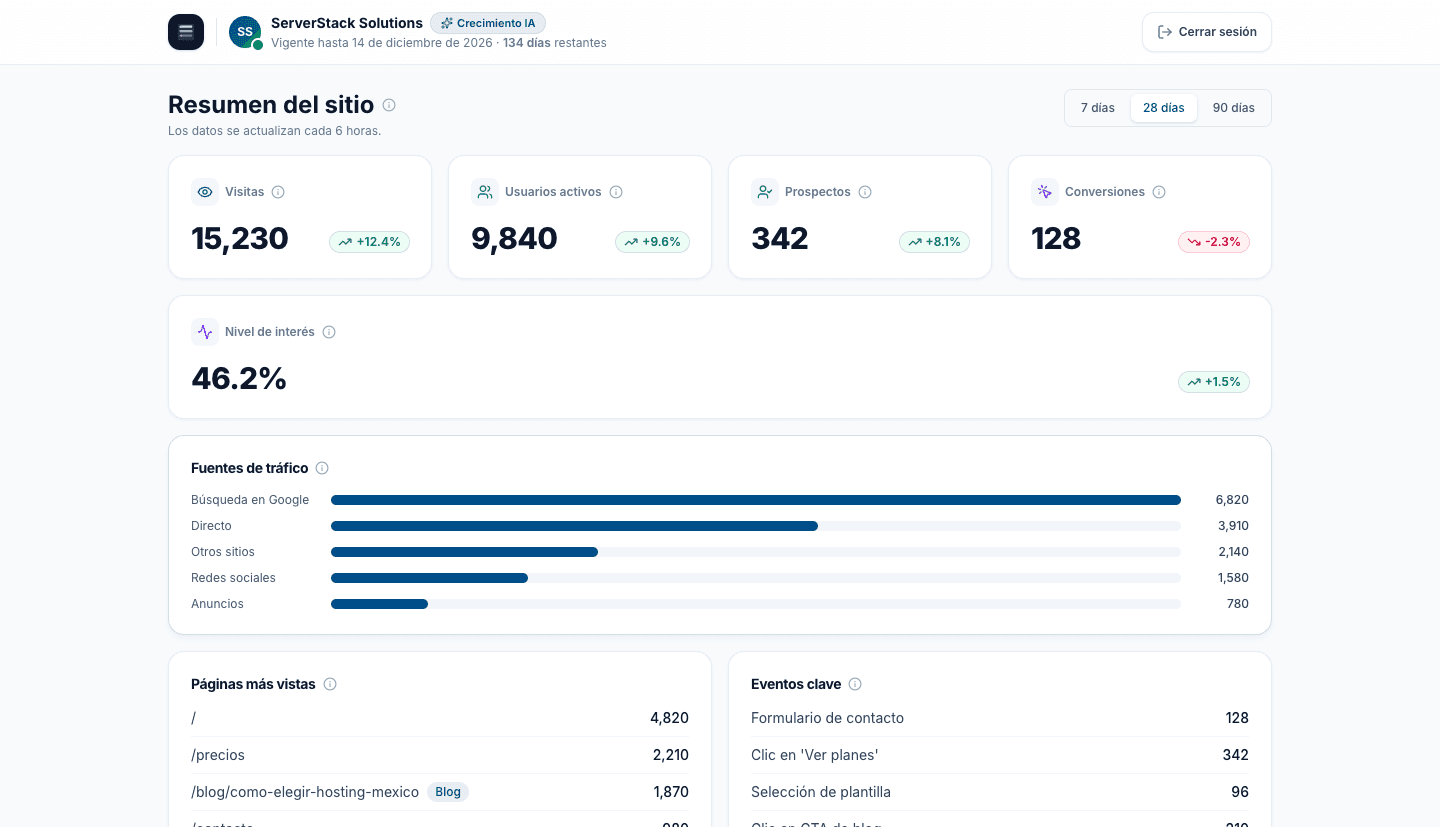Click the Crecimiento IA plan badge
This screenshot has height=827, width=1440.
point(488,23)
